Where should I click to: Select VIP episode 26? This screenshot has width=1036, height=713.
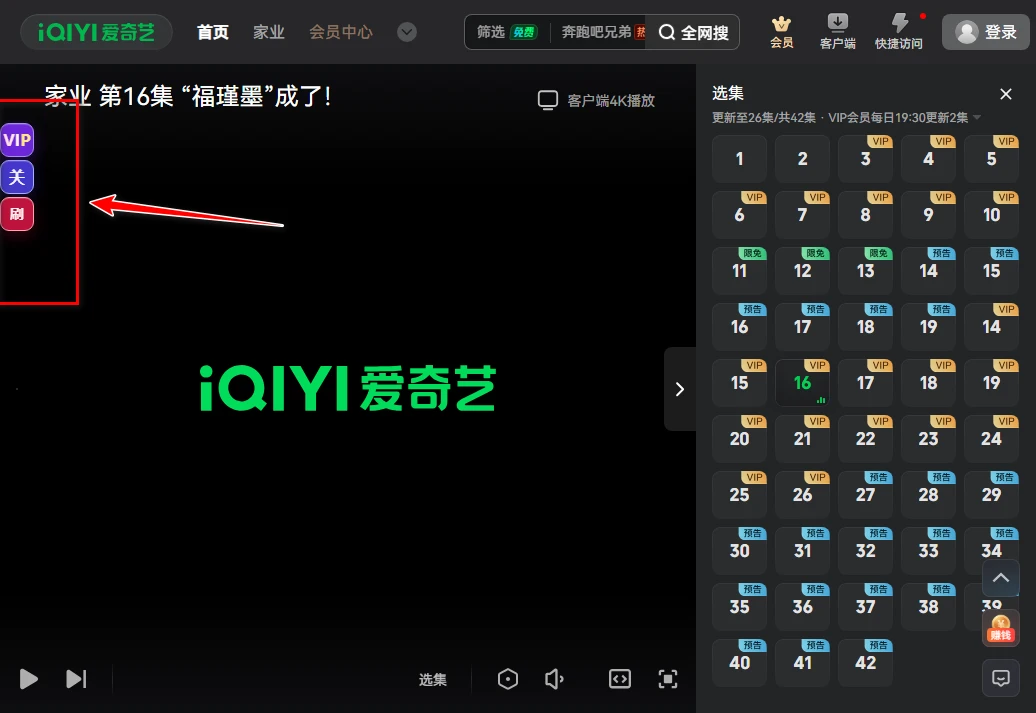(802, 495)
